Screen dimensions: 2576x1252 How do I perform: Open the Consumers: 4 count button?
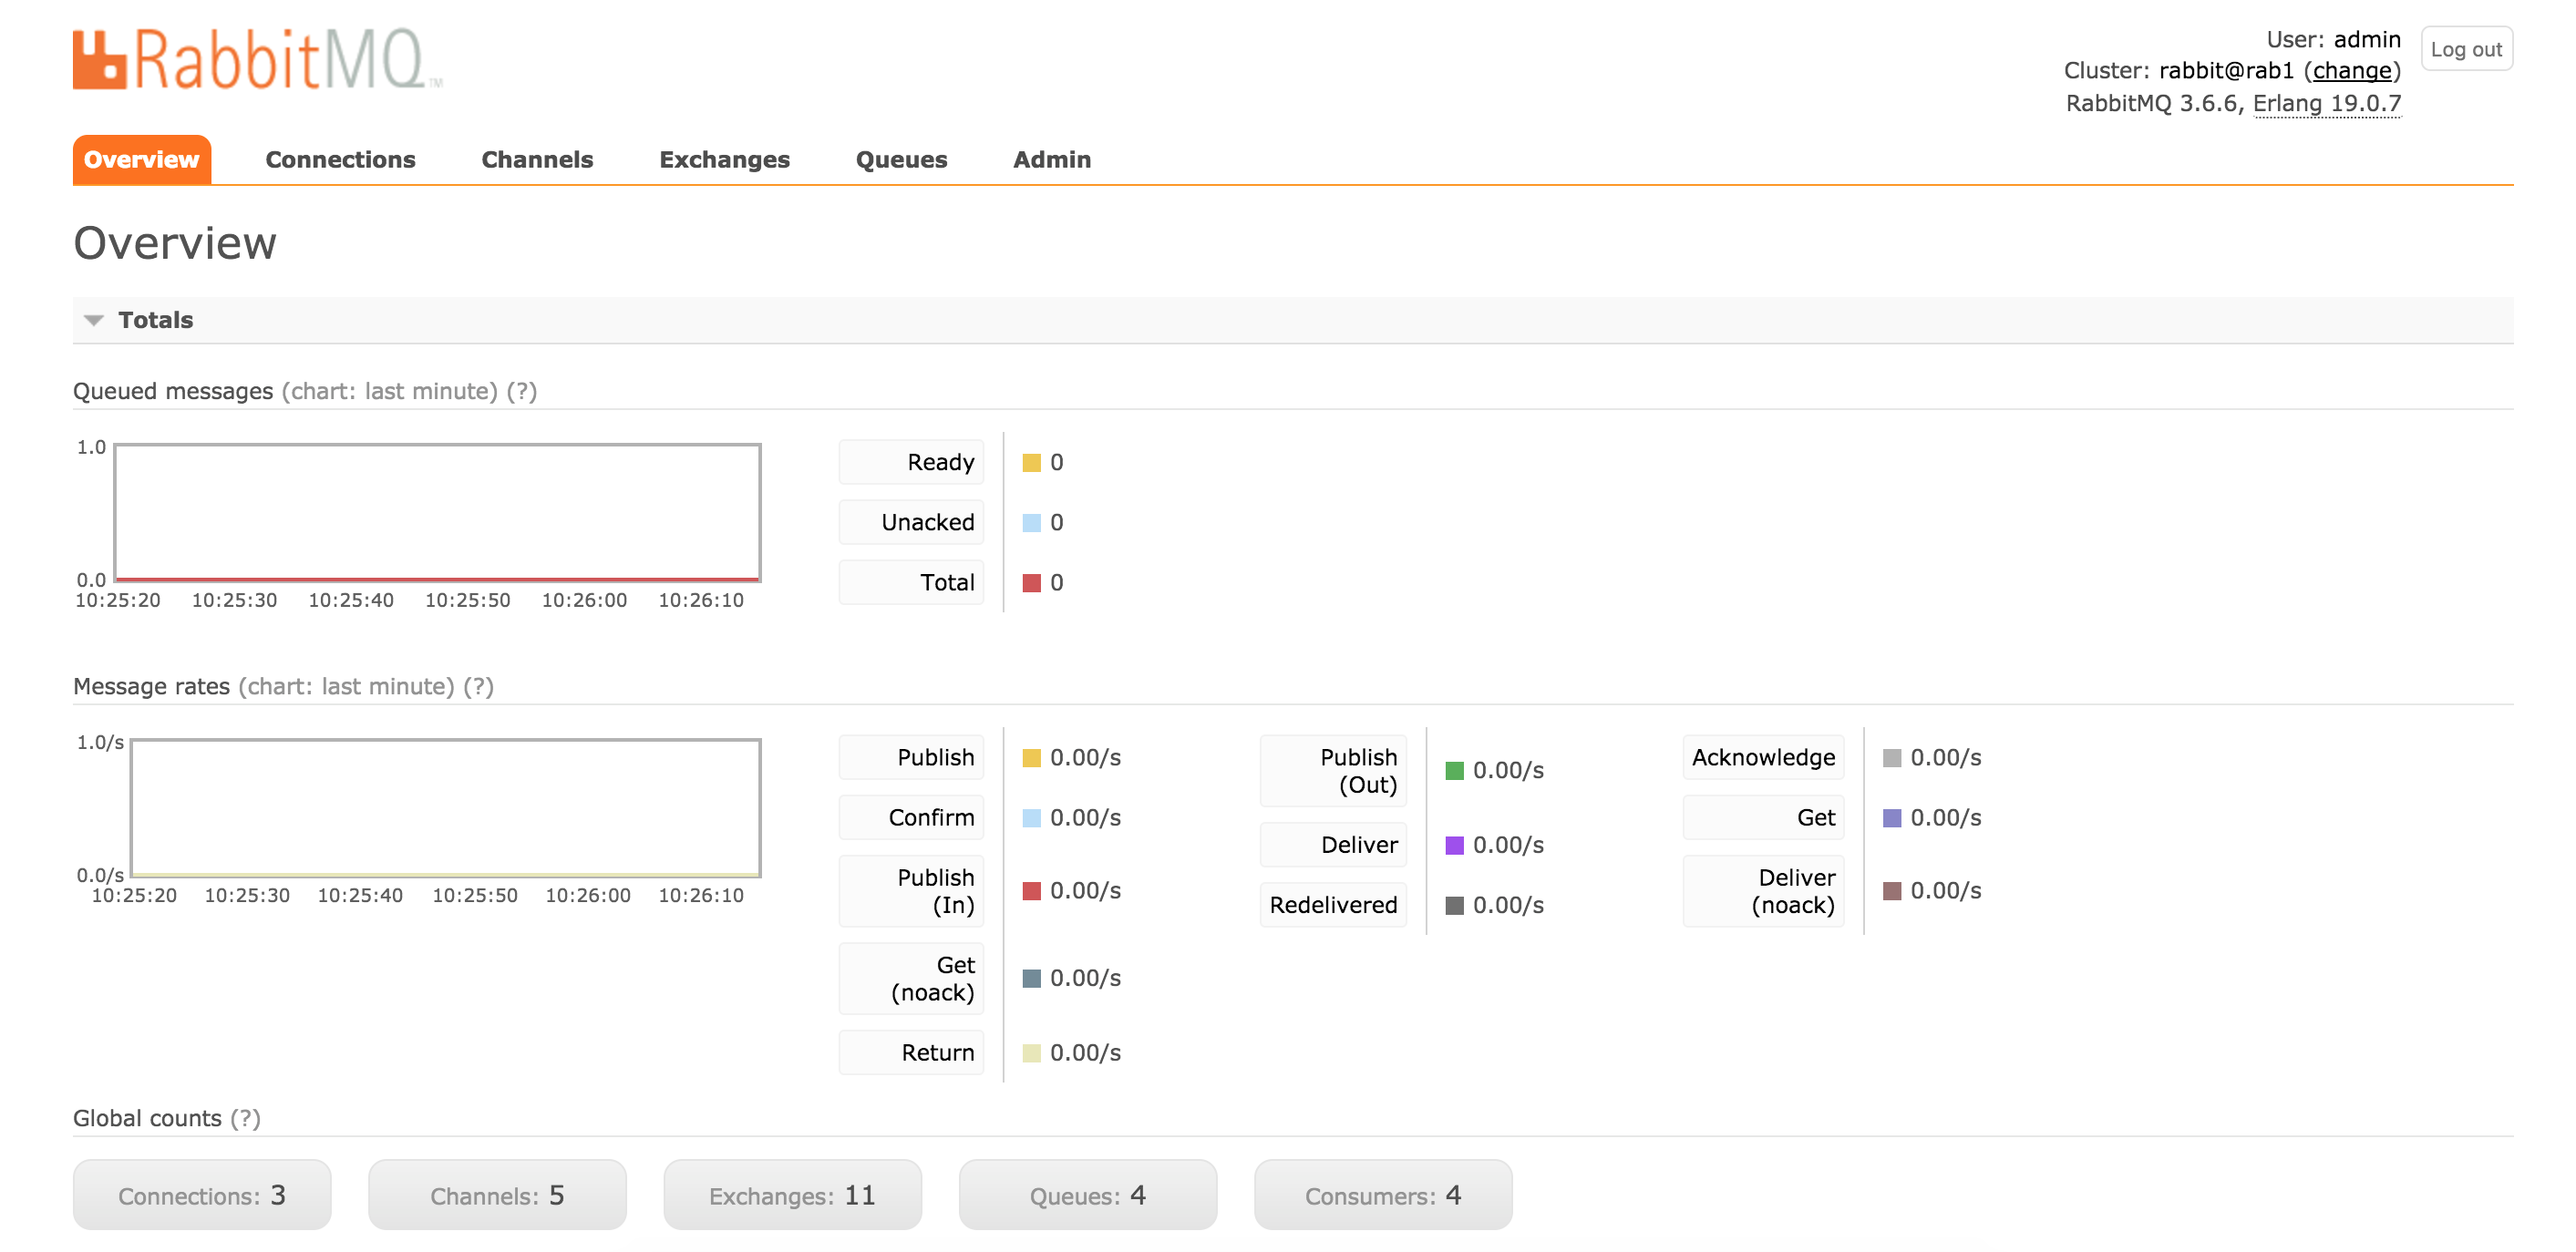coord(1382,1195)
